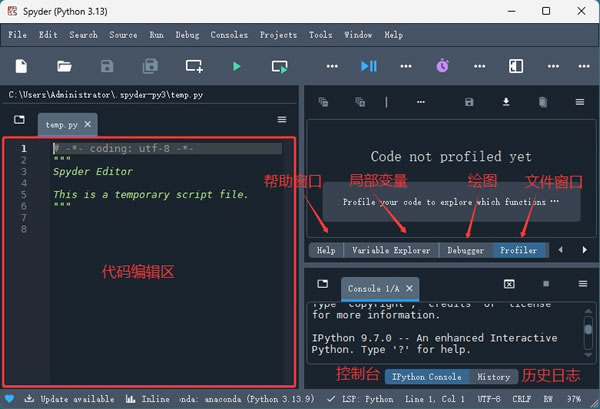600x409 pixels.
Task: Select Console 1/A tab
Action: click(x=373, y=288)
